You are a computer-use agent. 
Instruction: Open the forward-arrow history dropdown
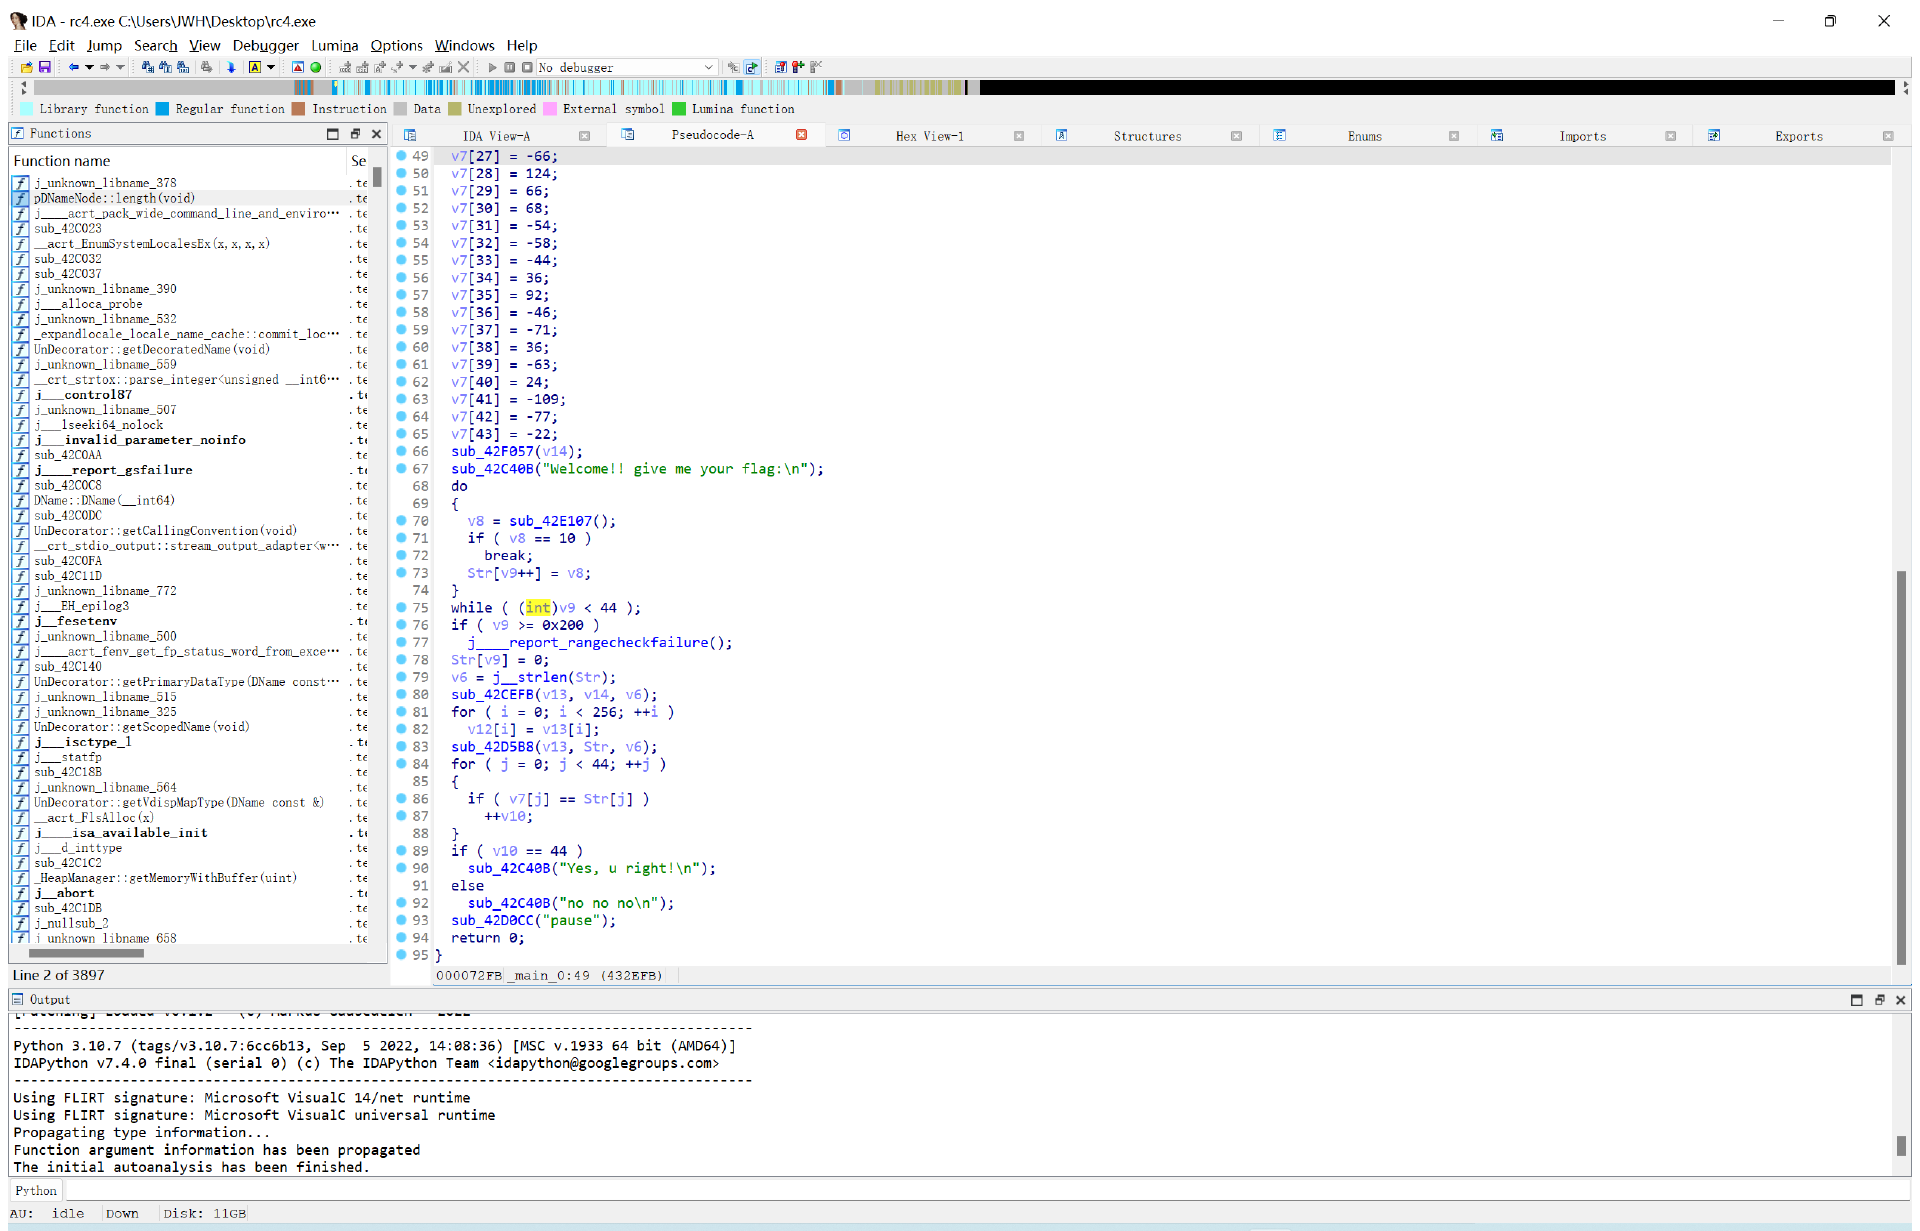(x=120, y=67)
